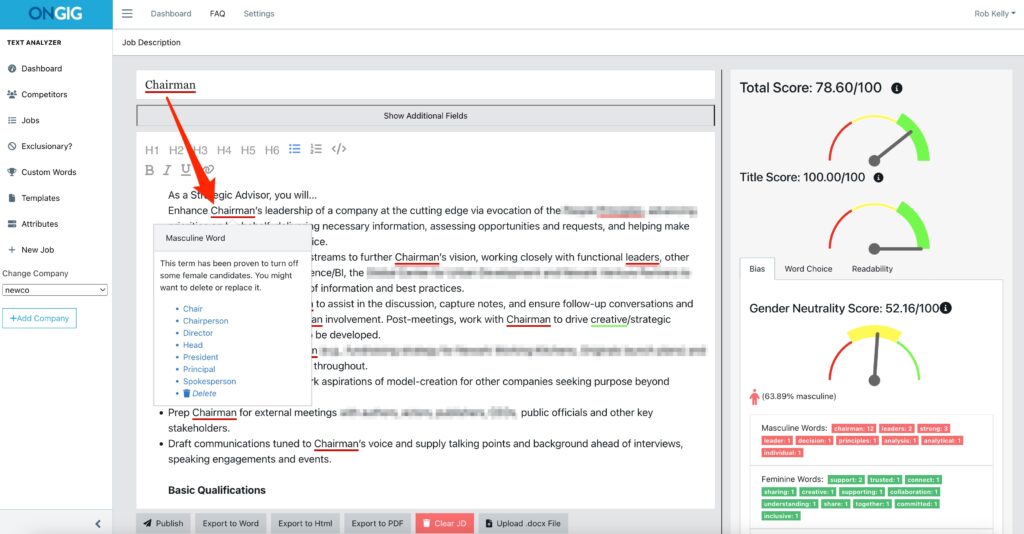Image resolution: width=1024 pixels, height=534 pixels.
Task: Toggle underline formatting
Action: coord(185,170)
